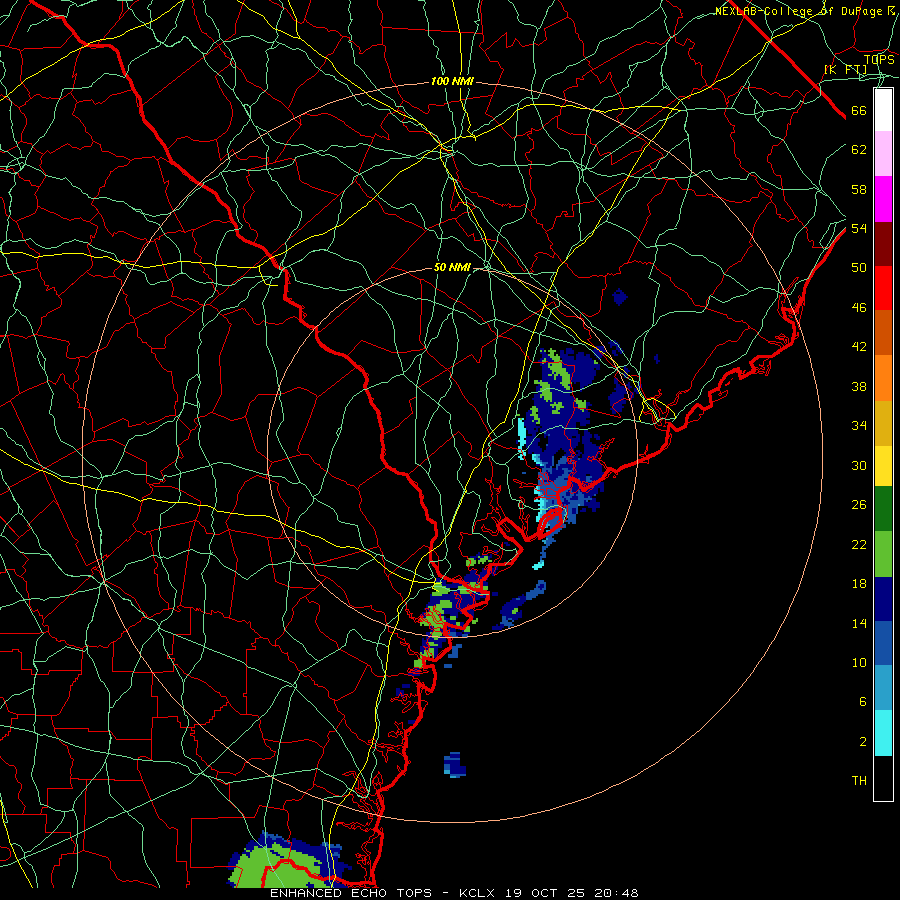Click the TOPS legend heading

(x=879, y=60)
